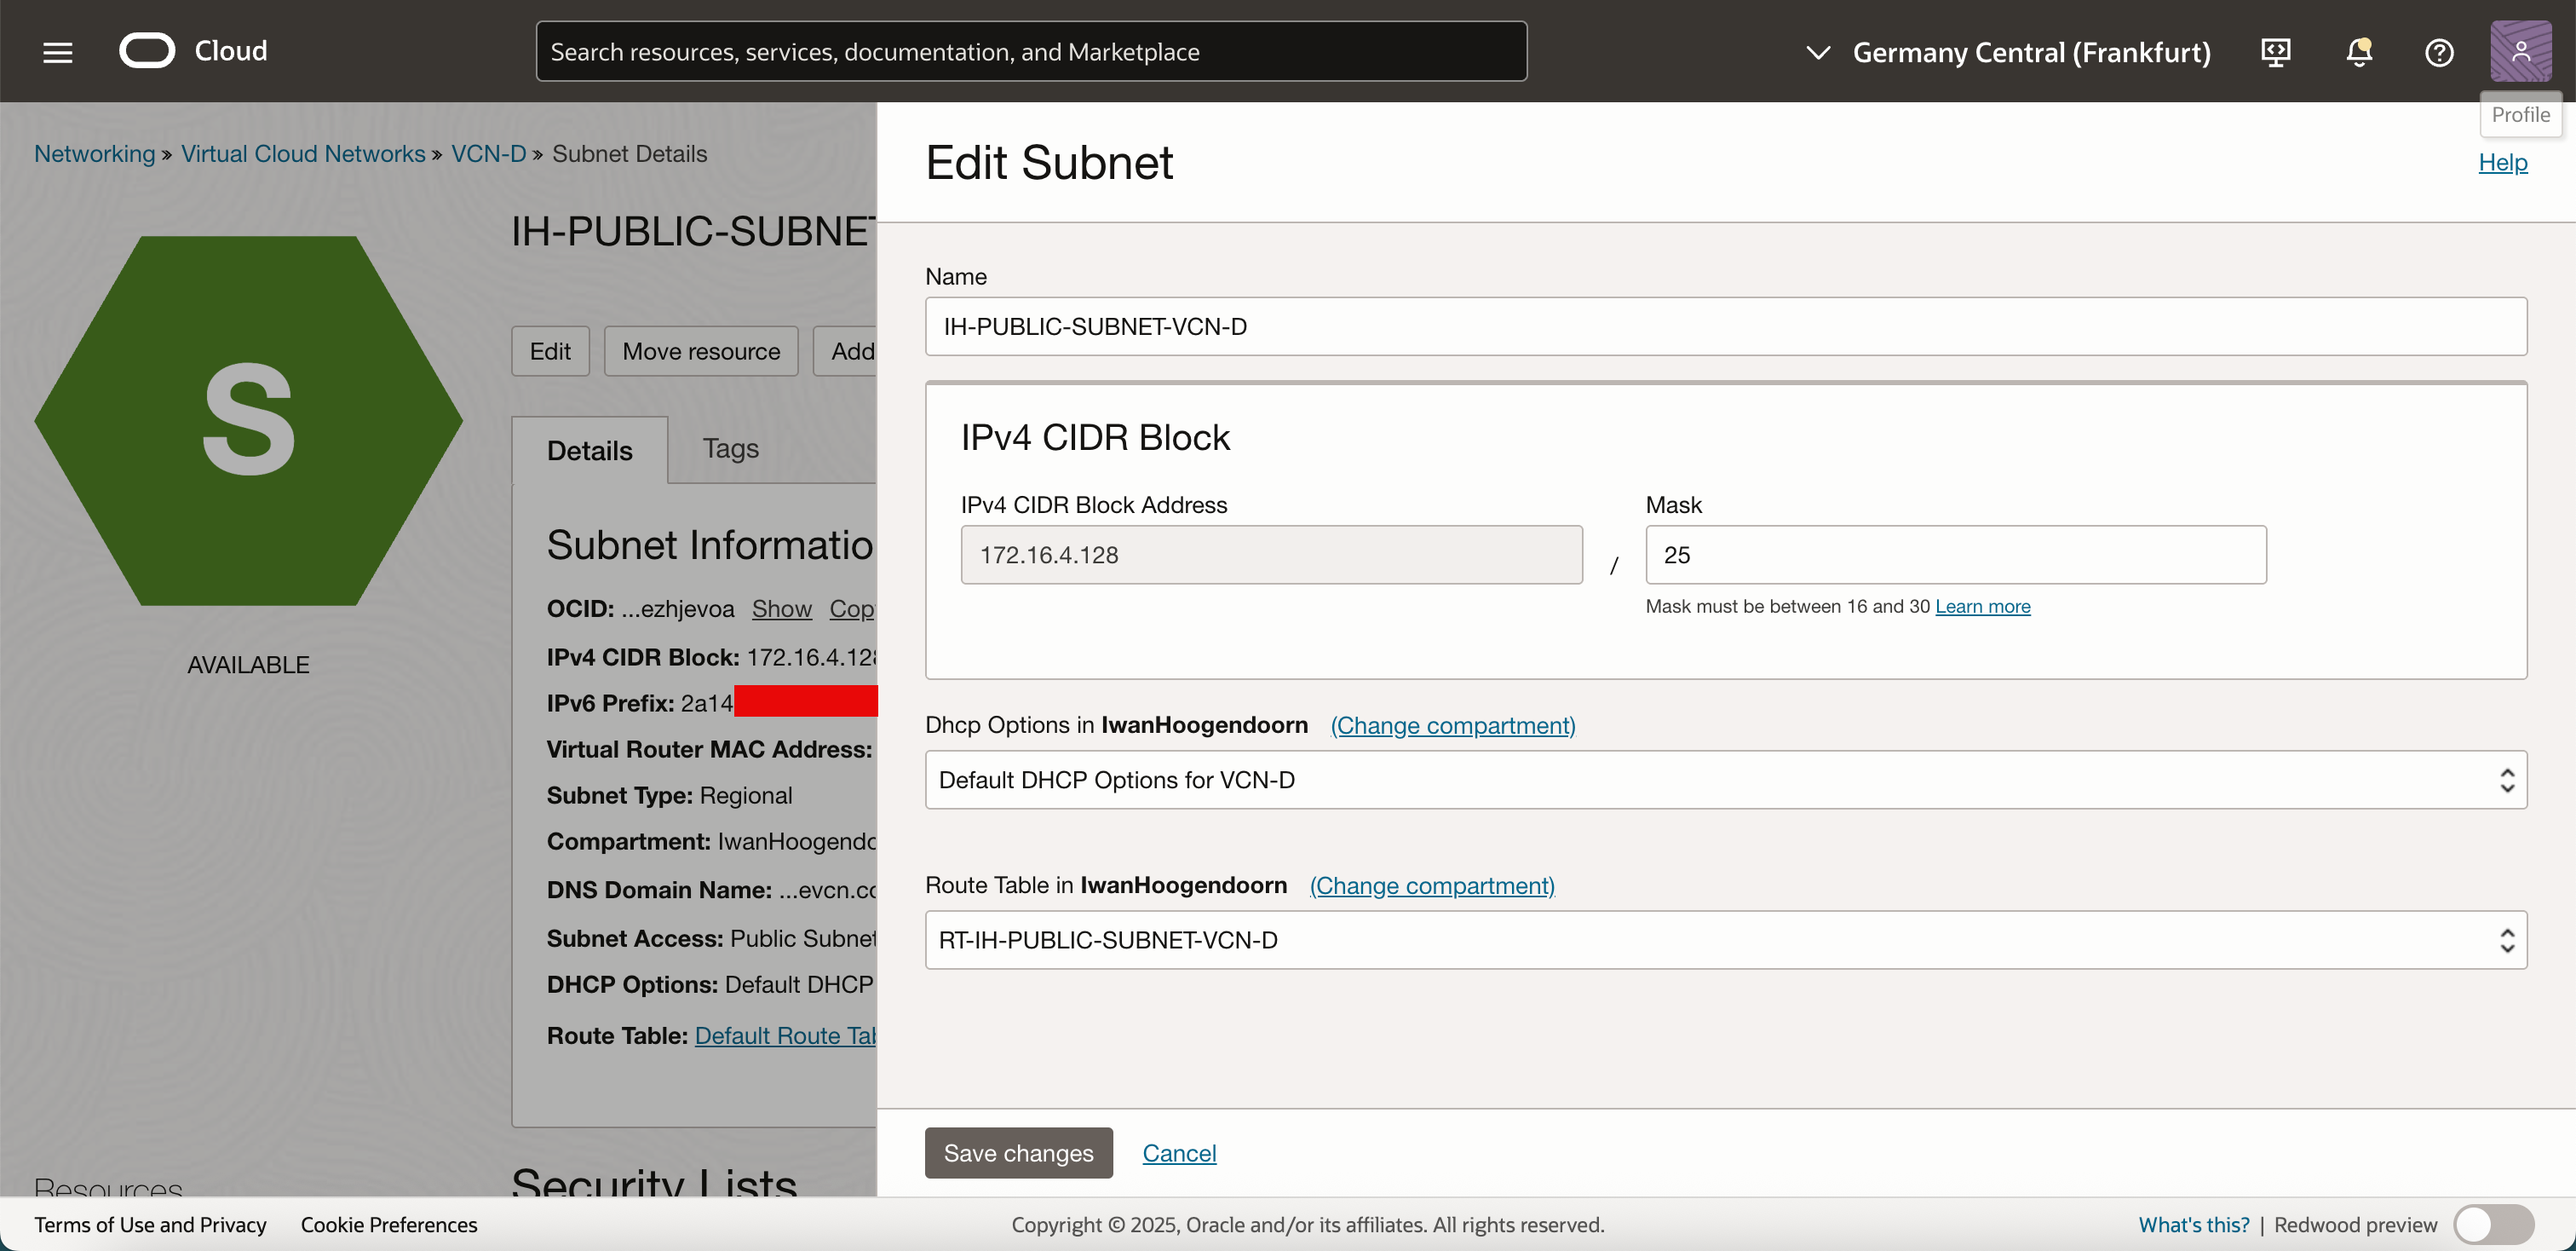
Task: Open the Profile avatar menu
Action: (2520, 51)
